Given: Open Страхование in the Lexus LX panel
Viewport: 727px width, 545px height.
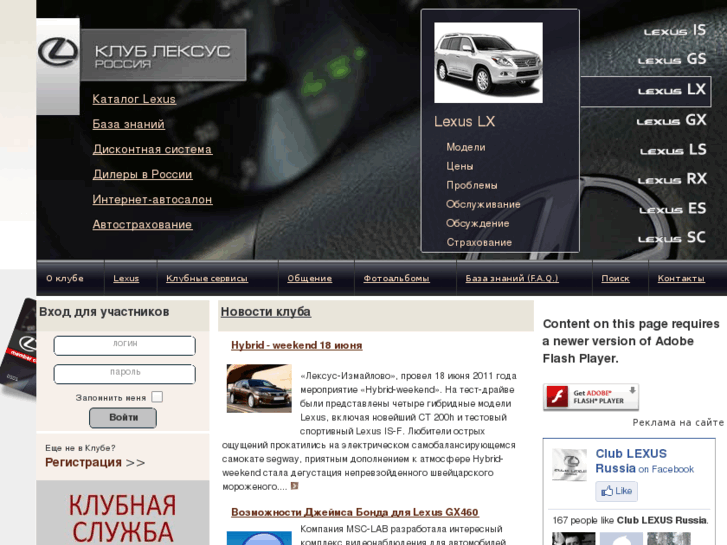Looking at the screenshot, I should coord(479,242).
